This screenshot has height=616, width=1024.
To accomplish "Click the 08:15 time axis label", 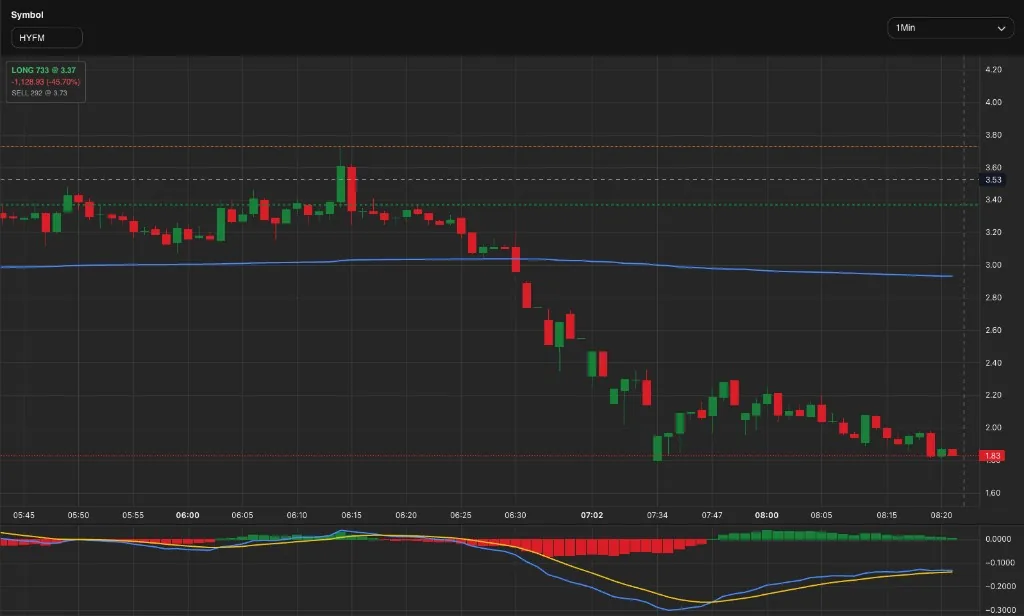I will [x=887, y=515].
